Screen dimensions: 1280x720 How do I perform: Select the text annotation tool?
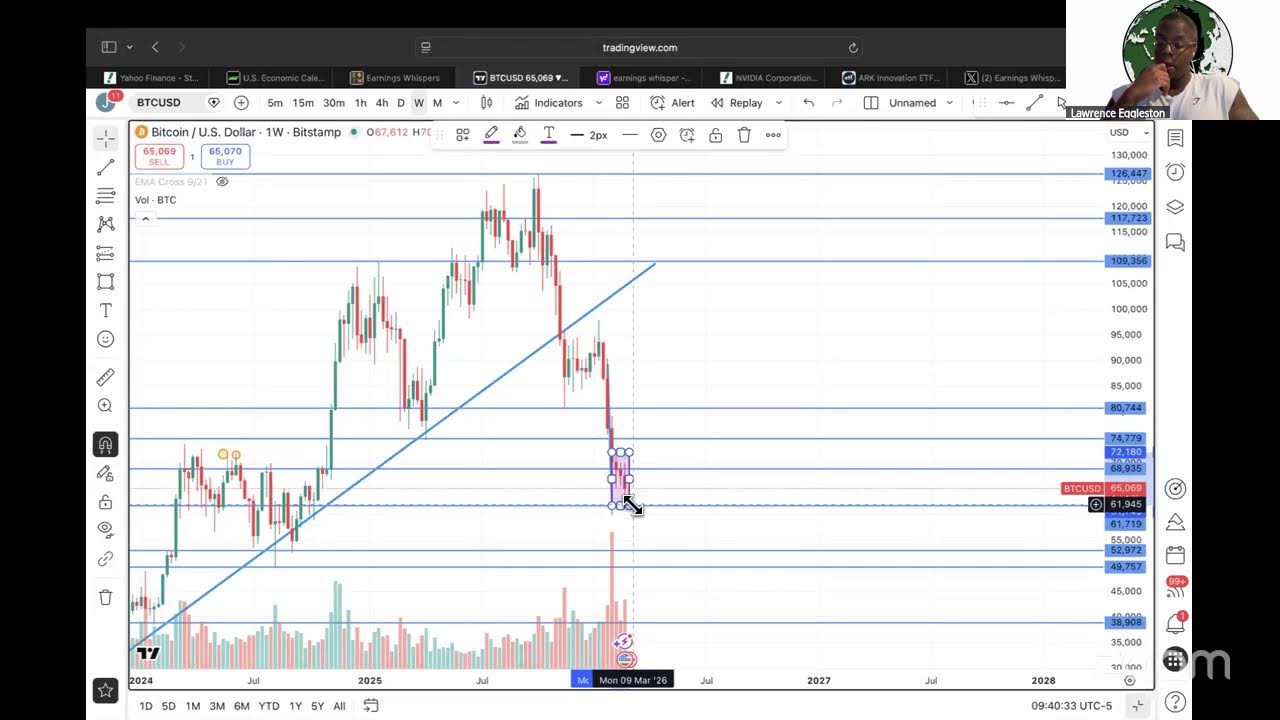[105, 311]
